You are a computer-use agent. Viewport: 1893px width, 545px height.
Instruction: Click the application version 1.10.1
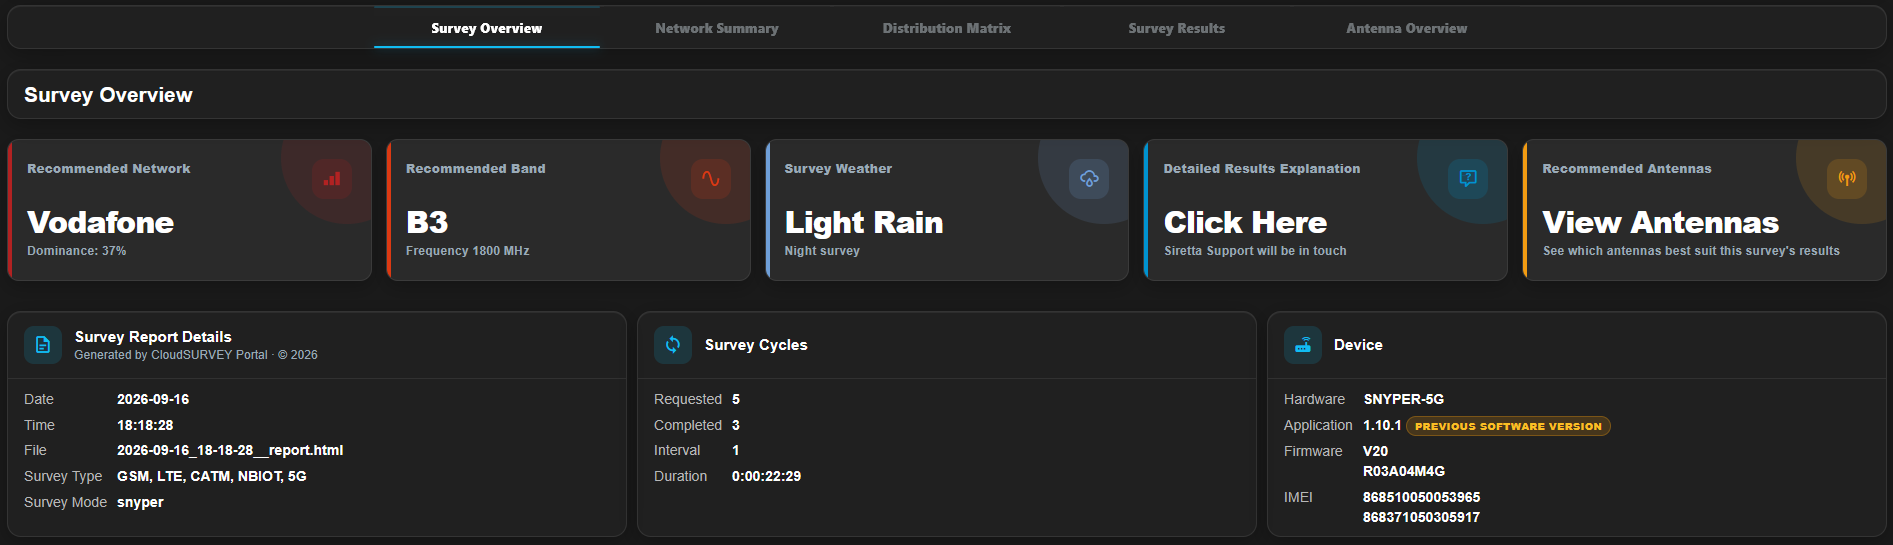click(1382, 425)
